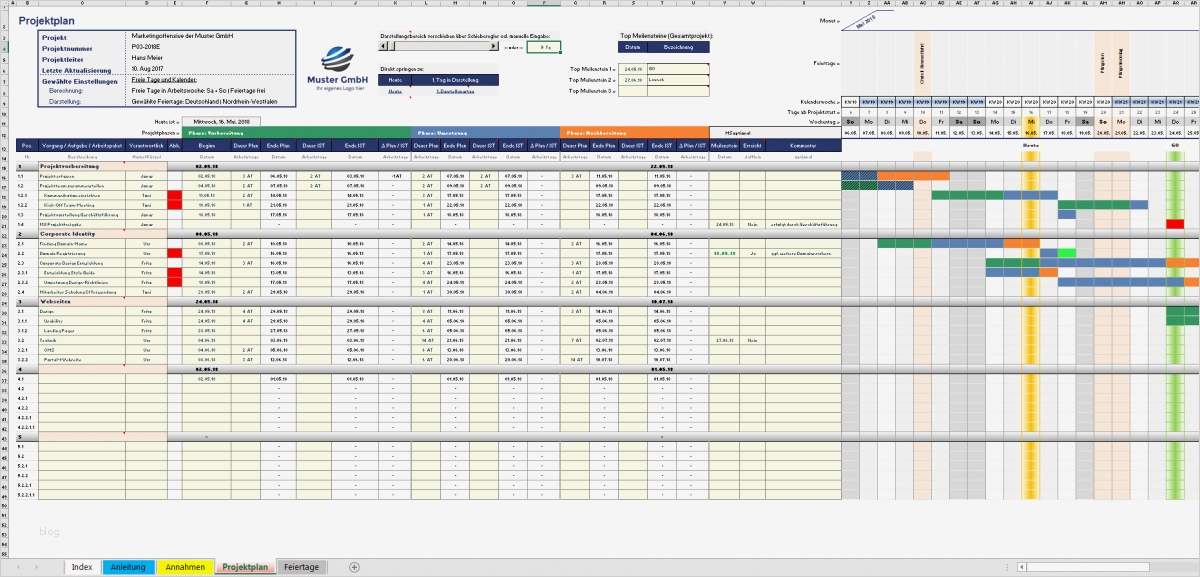Click the 1. Tag in Darstellung button
1200x577 pixels.
pos(455,80)
